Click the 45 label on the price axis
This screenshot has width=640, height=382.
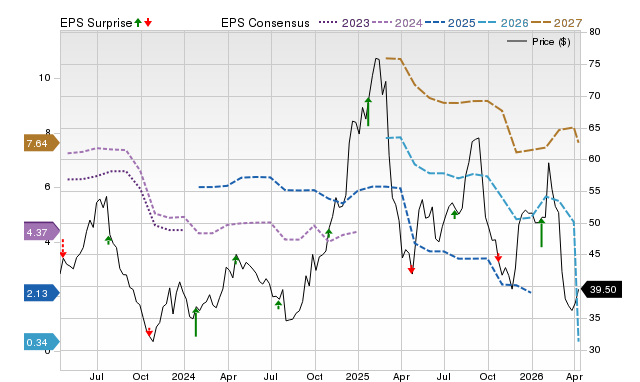tap(595, 254)
